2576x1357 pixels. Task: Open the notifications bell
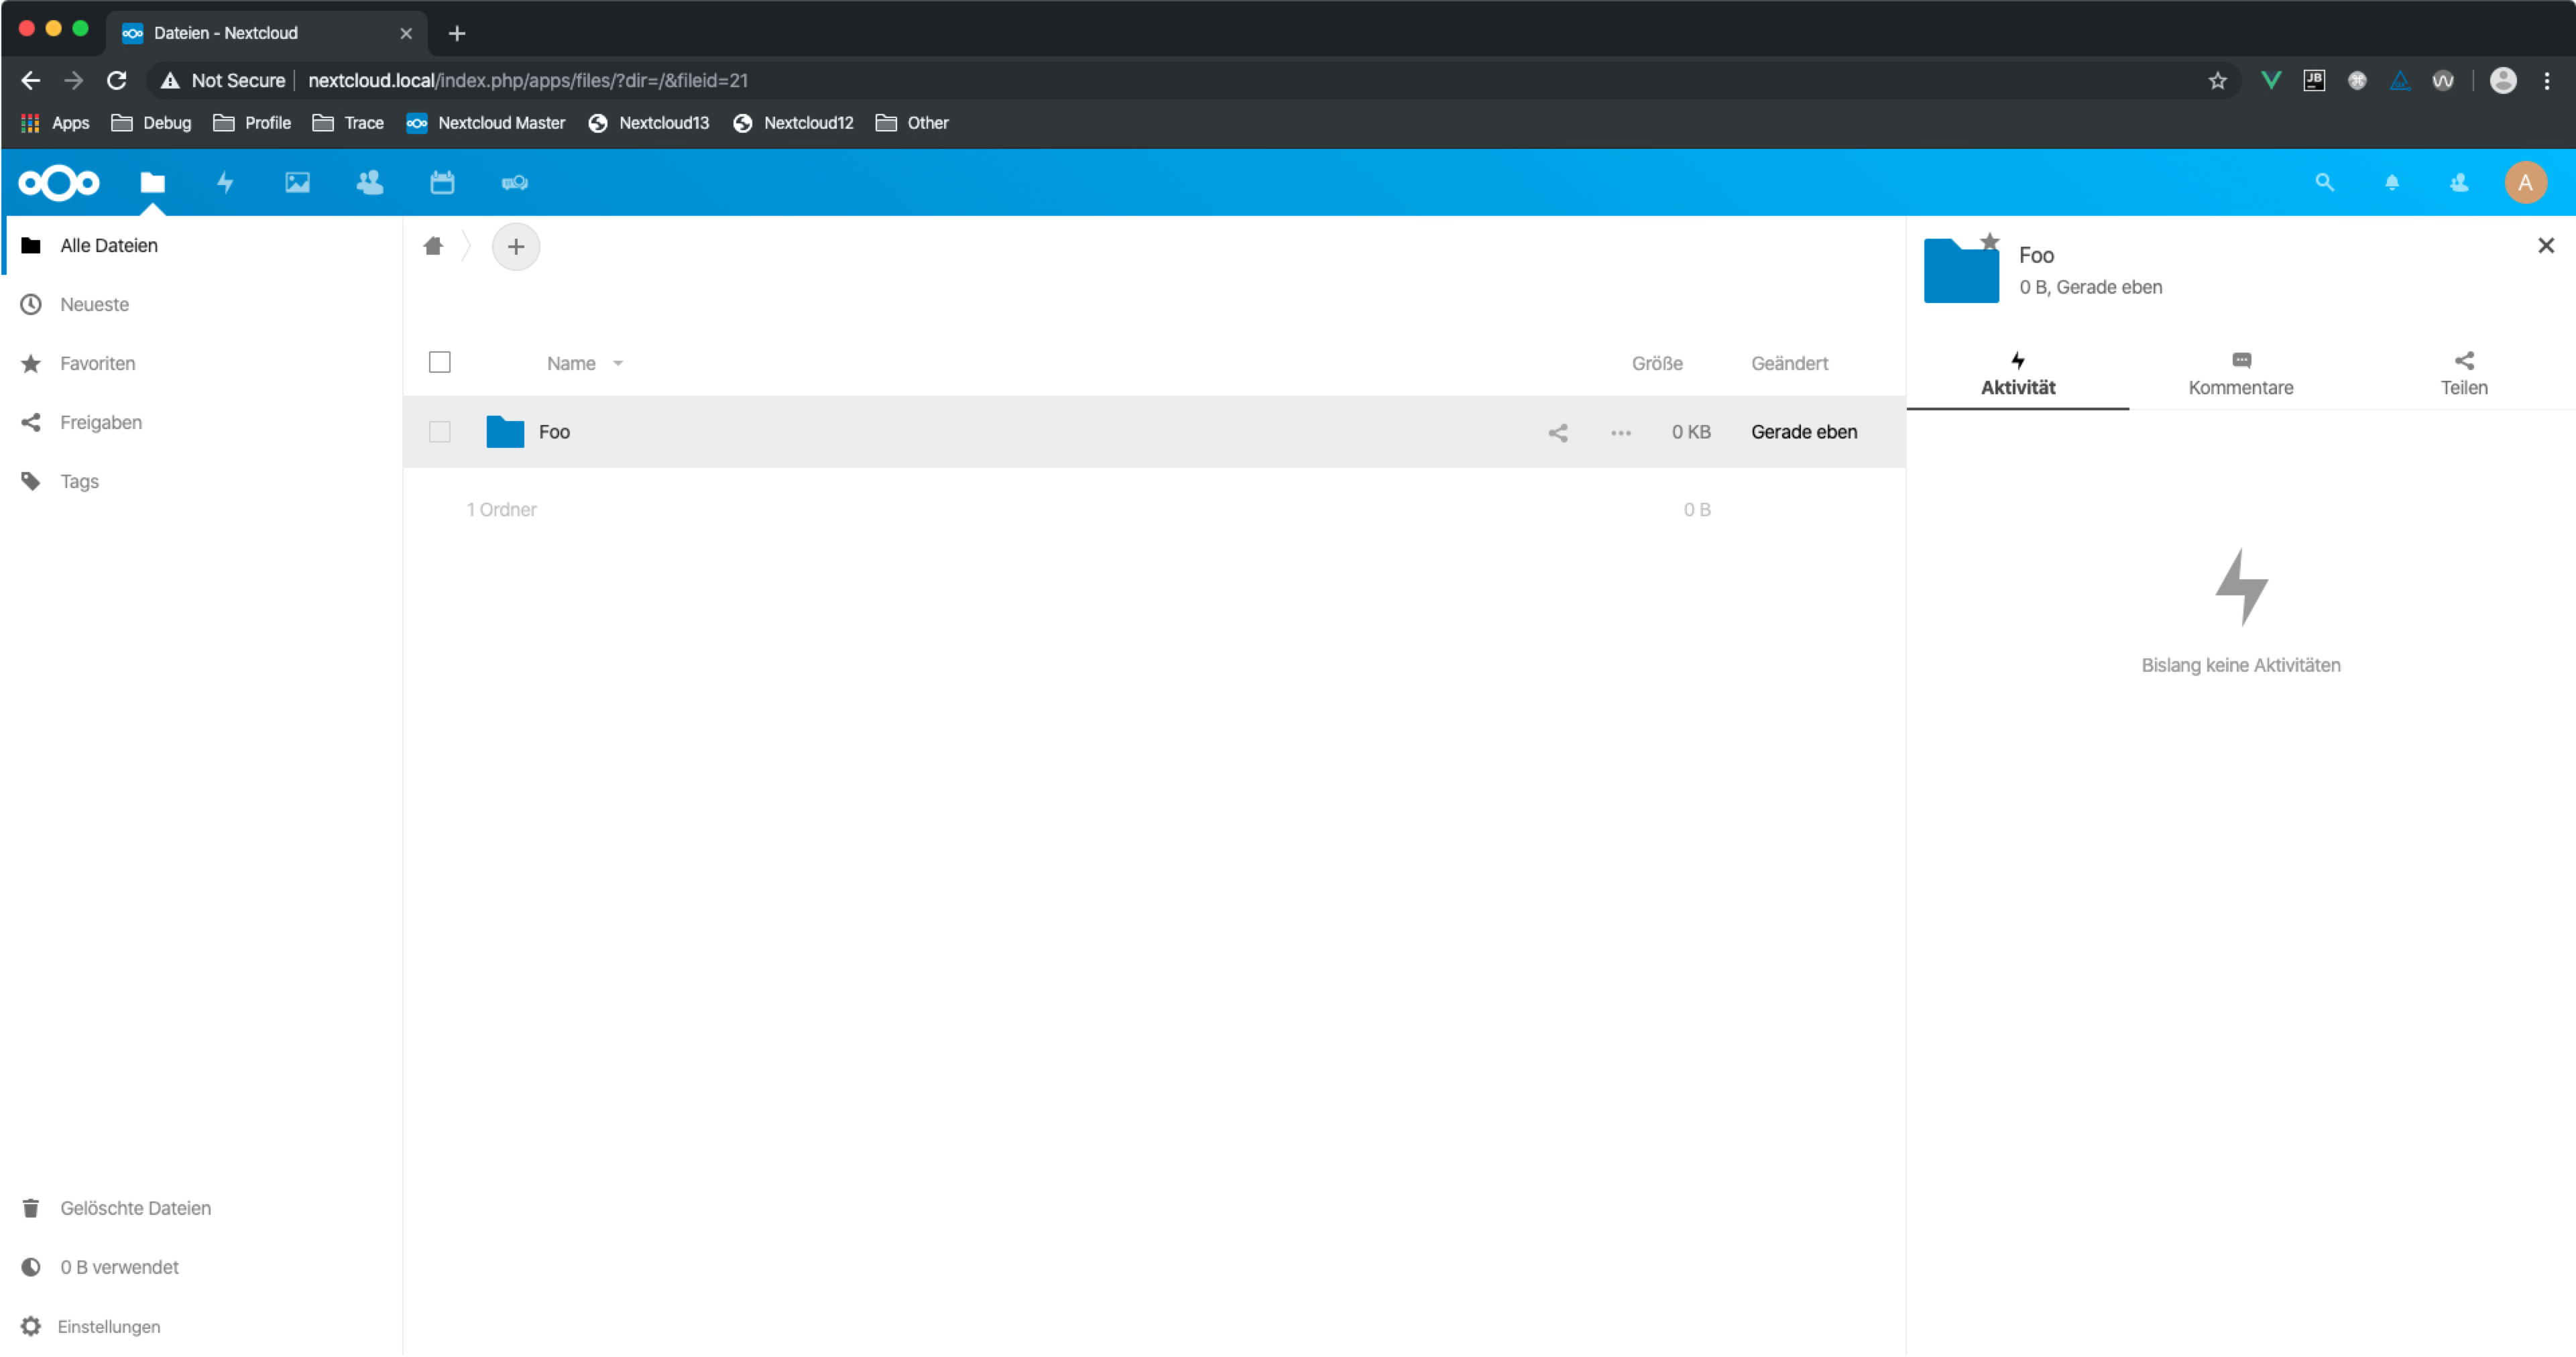point(2391,182)
